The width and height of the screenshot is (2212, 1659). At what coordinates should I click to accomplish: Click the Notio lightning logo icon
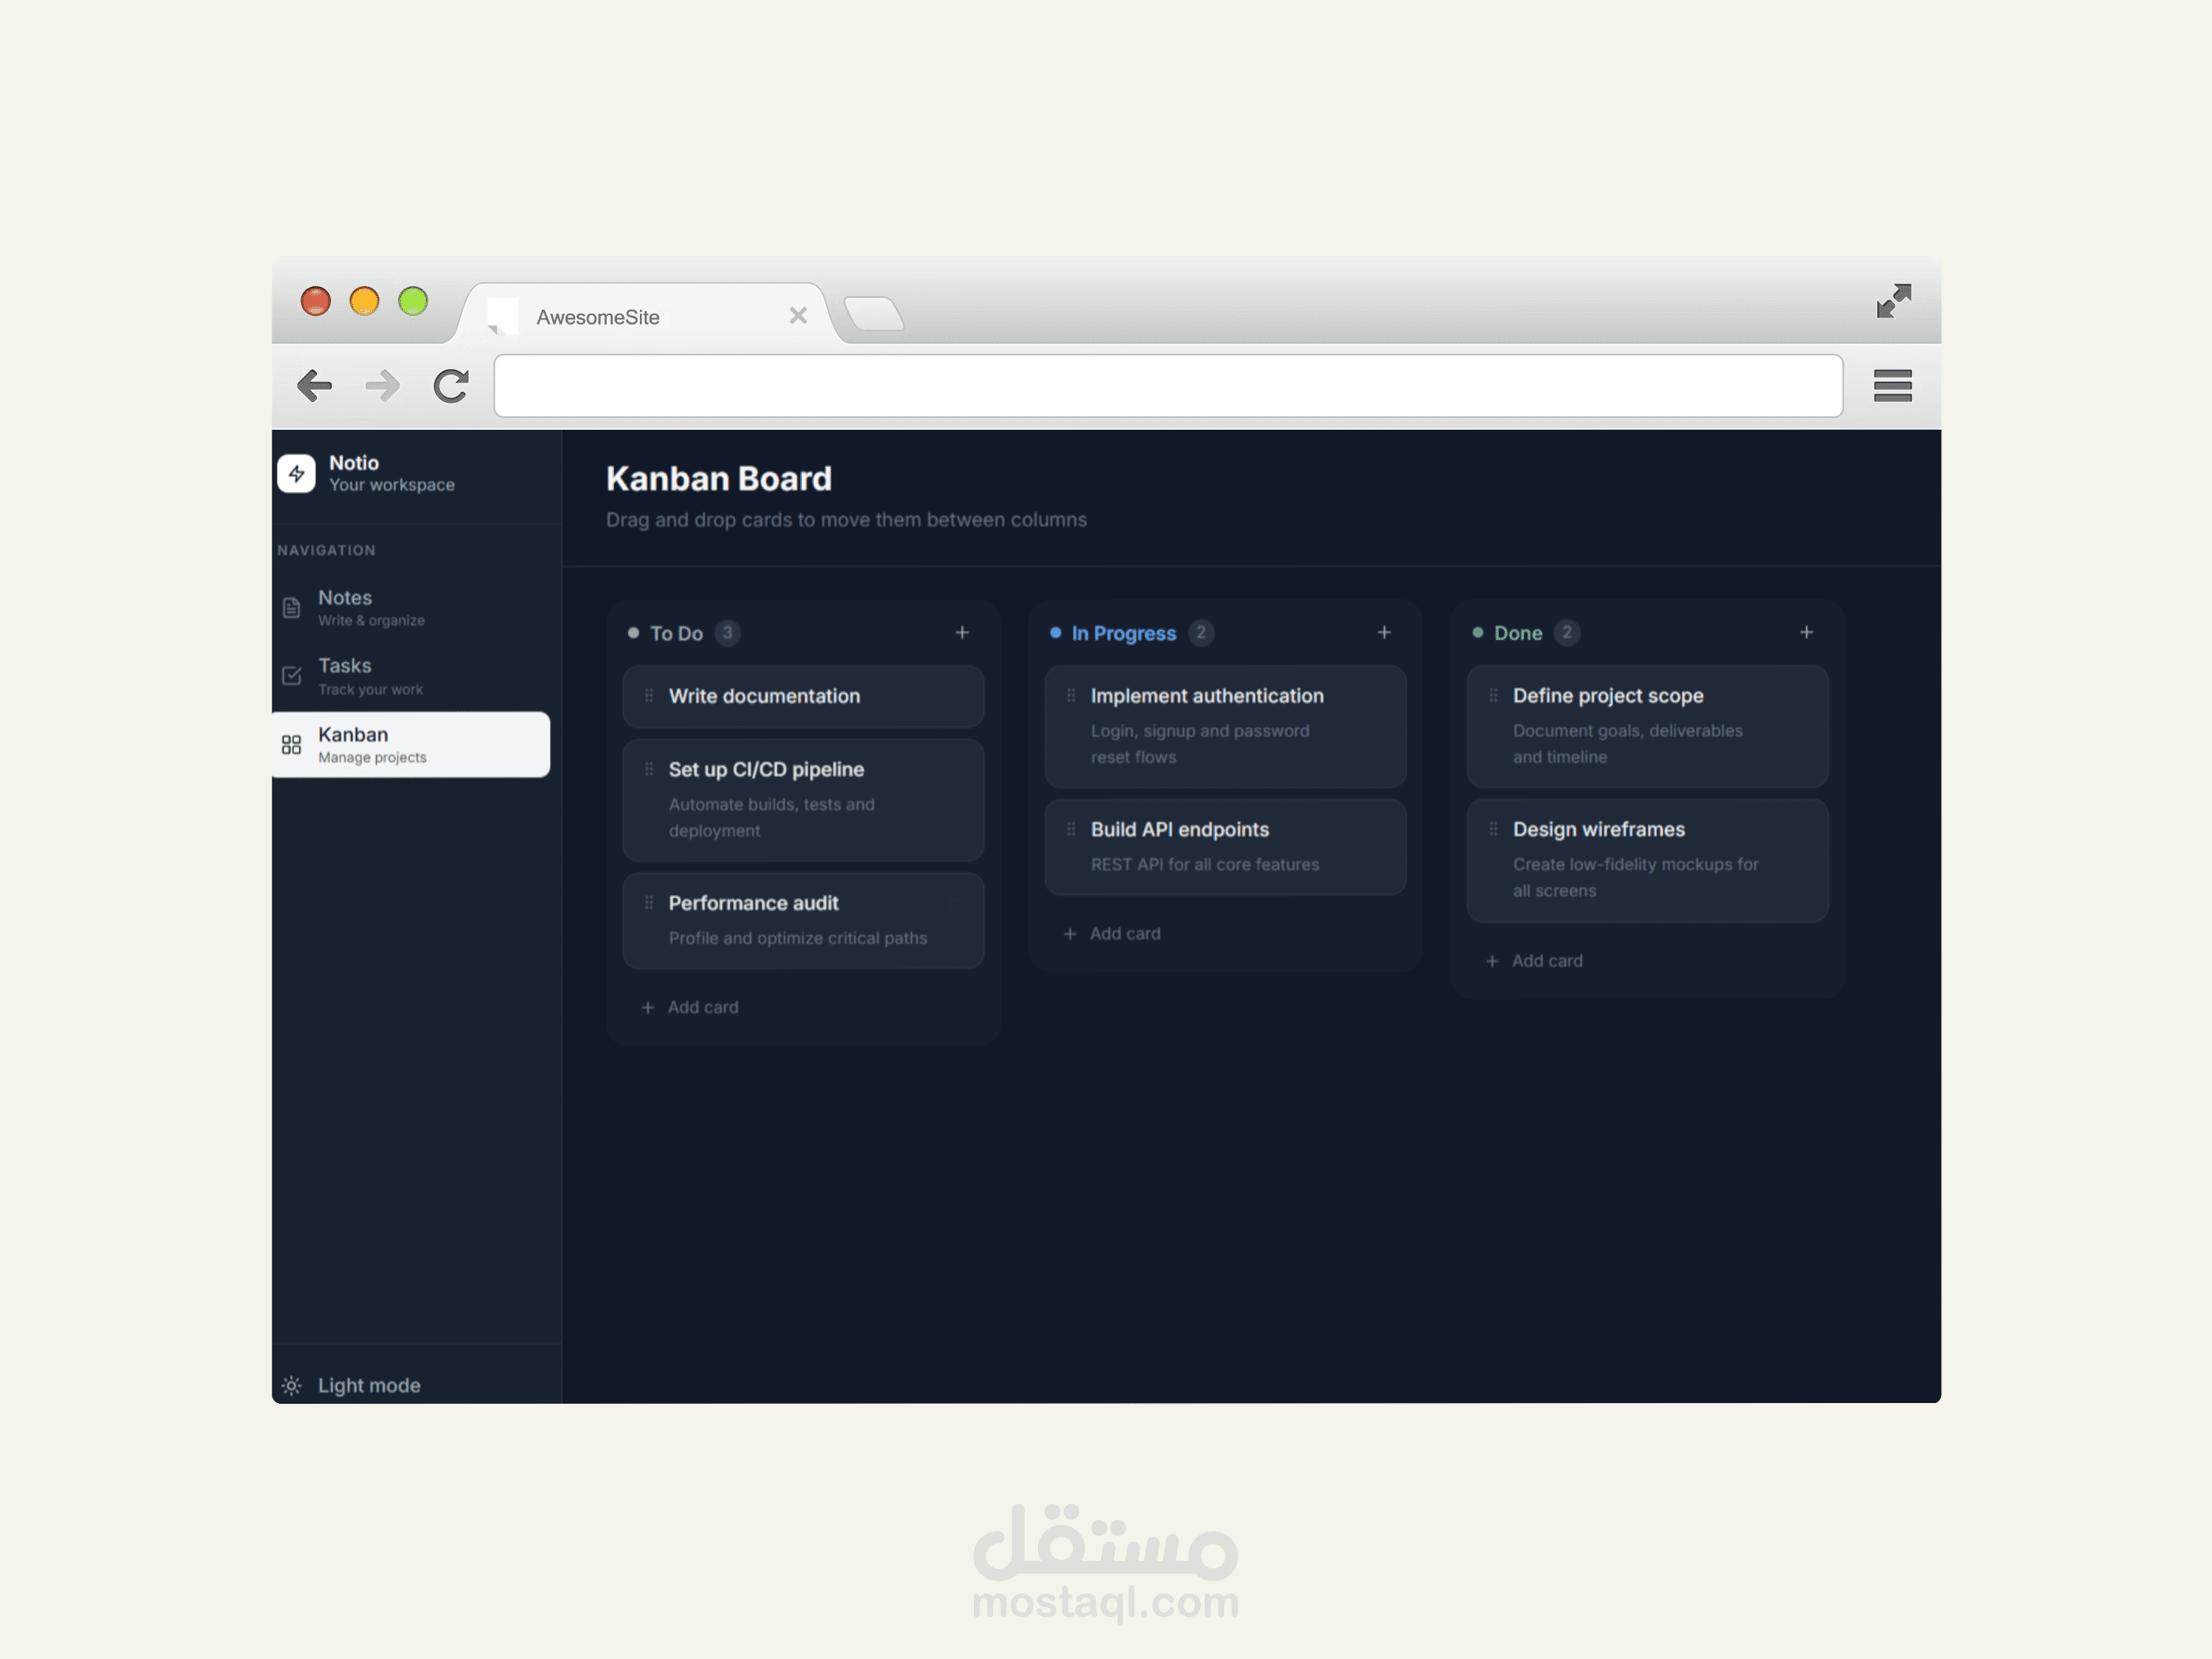coord(296,474)
